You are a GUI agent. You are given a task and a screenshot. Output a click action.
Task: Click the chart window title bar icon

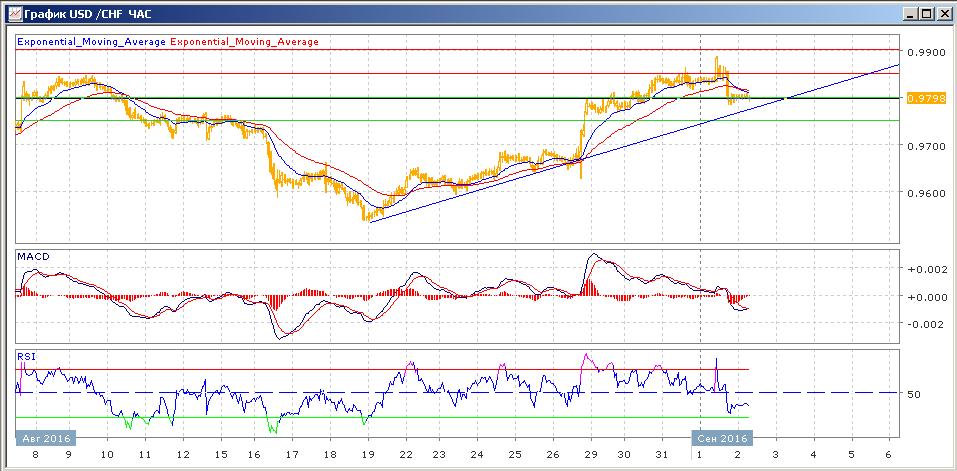click(x=15, y=13)
